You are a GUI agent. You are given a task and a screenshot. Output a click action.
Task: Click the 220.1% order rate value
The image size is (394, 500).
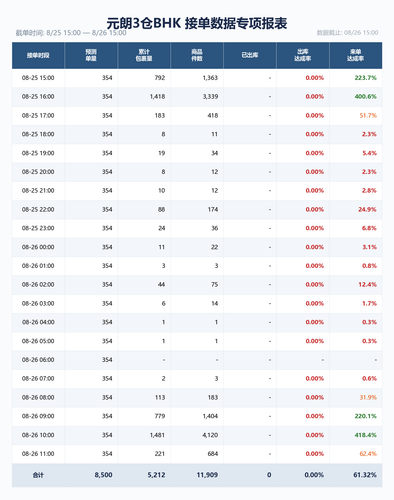tap(366, 416)
